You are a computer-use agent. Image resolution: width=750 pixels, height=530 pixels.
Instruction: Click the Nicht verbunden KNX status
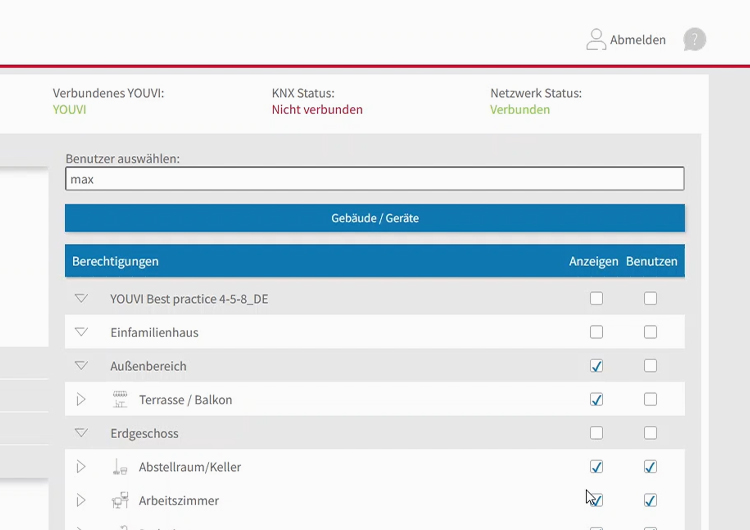(x=317, y=110)
